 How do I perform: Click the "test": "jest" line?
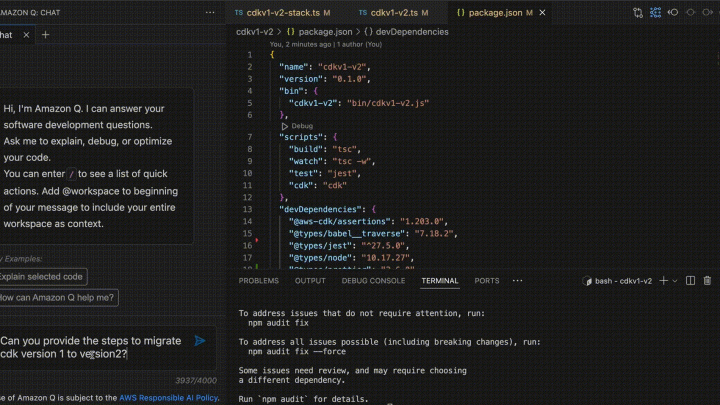[325, 174]
